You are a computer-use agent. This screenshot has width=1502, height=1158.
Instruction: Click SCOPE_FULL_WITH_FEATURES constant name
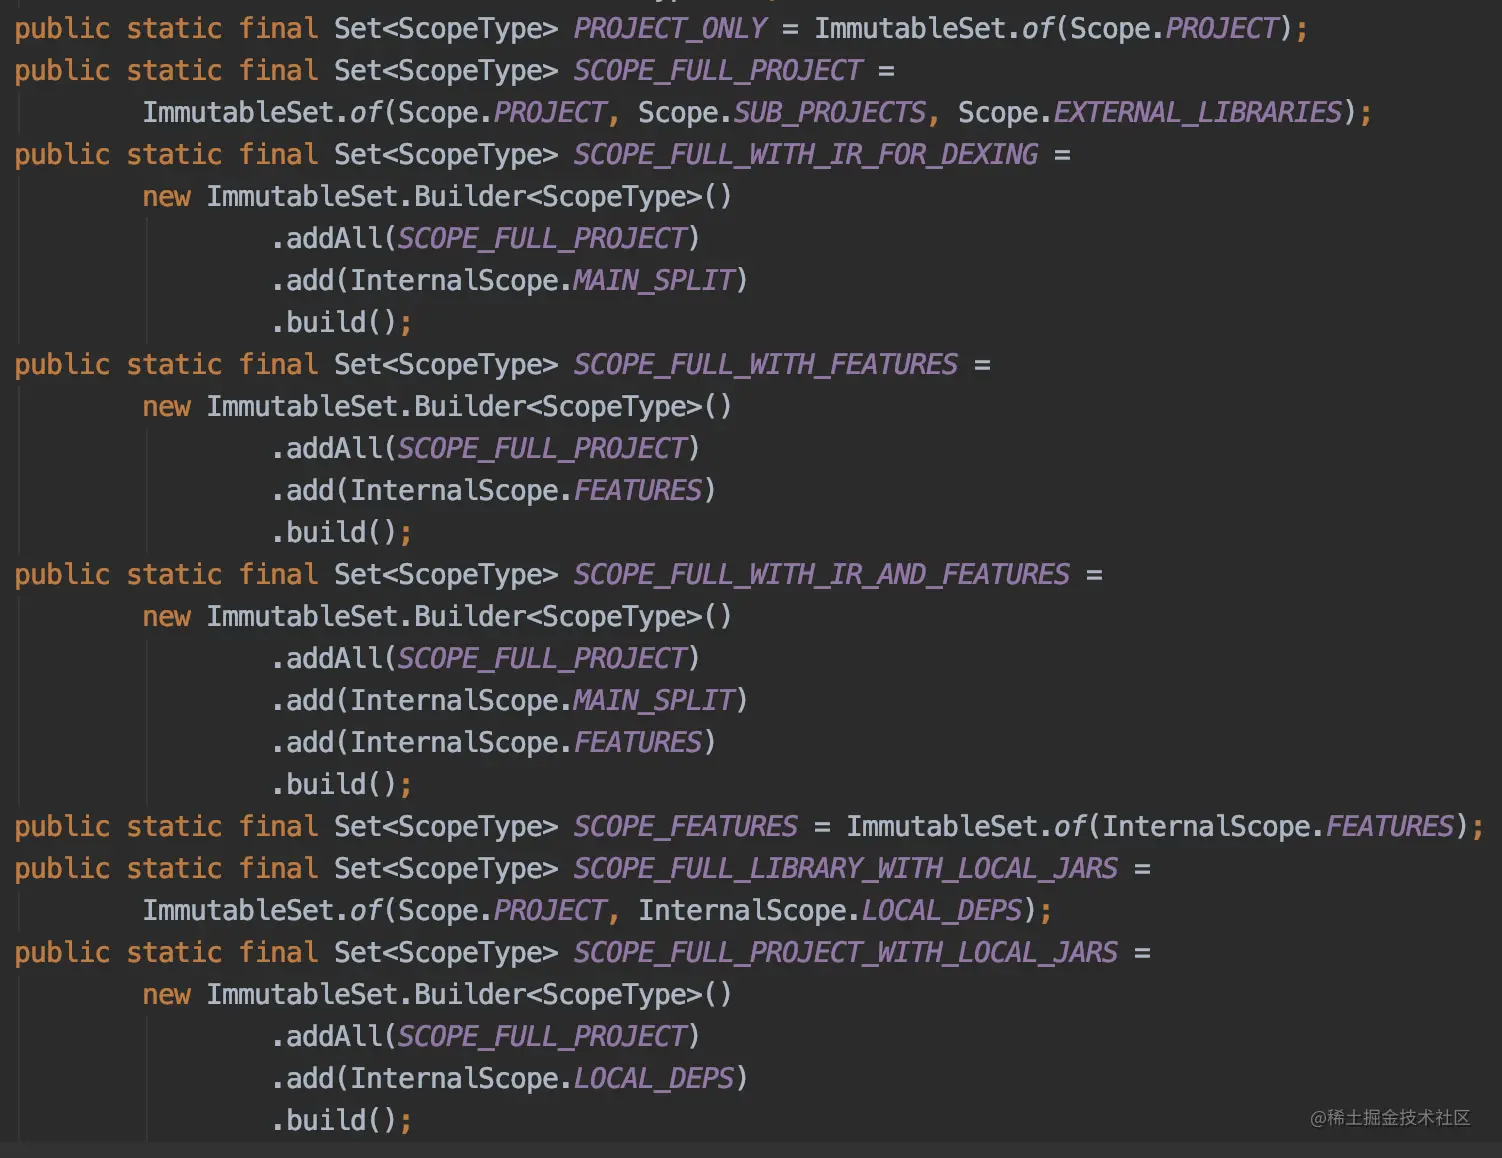tap(765, 364)
